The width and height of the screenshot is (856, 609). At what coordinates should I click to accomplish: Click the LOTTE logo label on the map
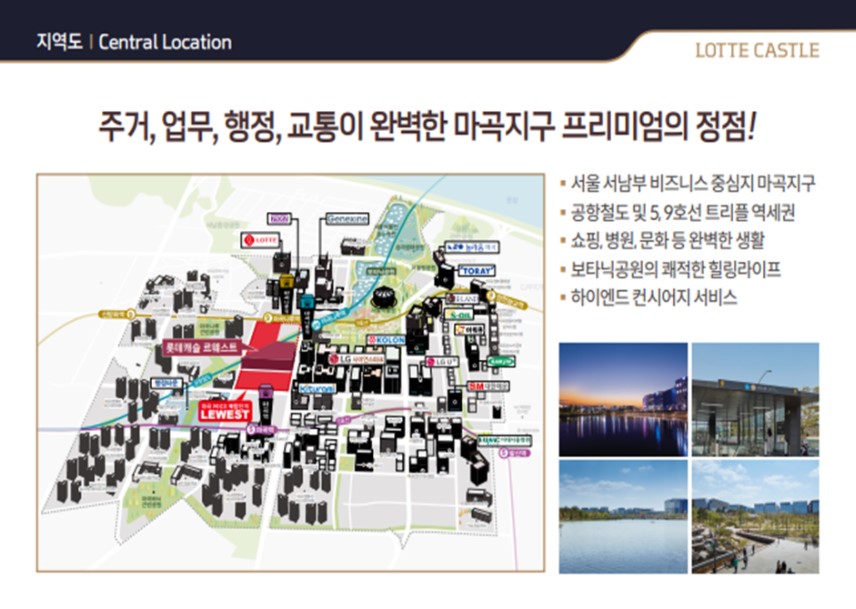tap(260, 240)
